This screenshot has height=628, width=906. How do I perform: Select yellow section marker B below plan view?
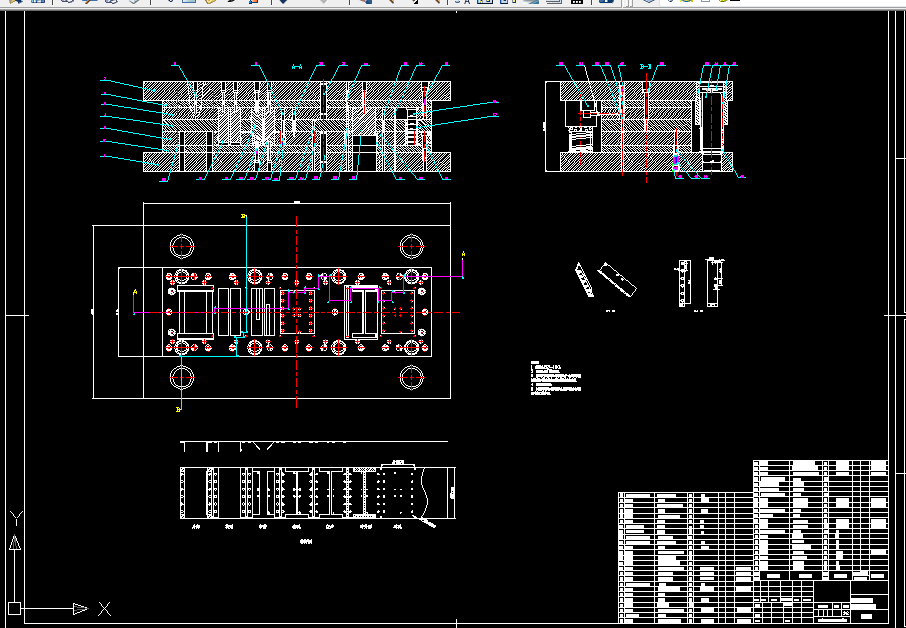click(x=179, y=410)
